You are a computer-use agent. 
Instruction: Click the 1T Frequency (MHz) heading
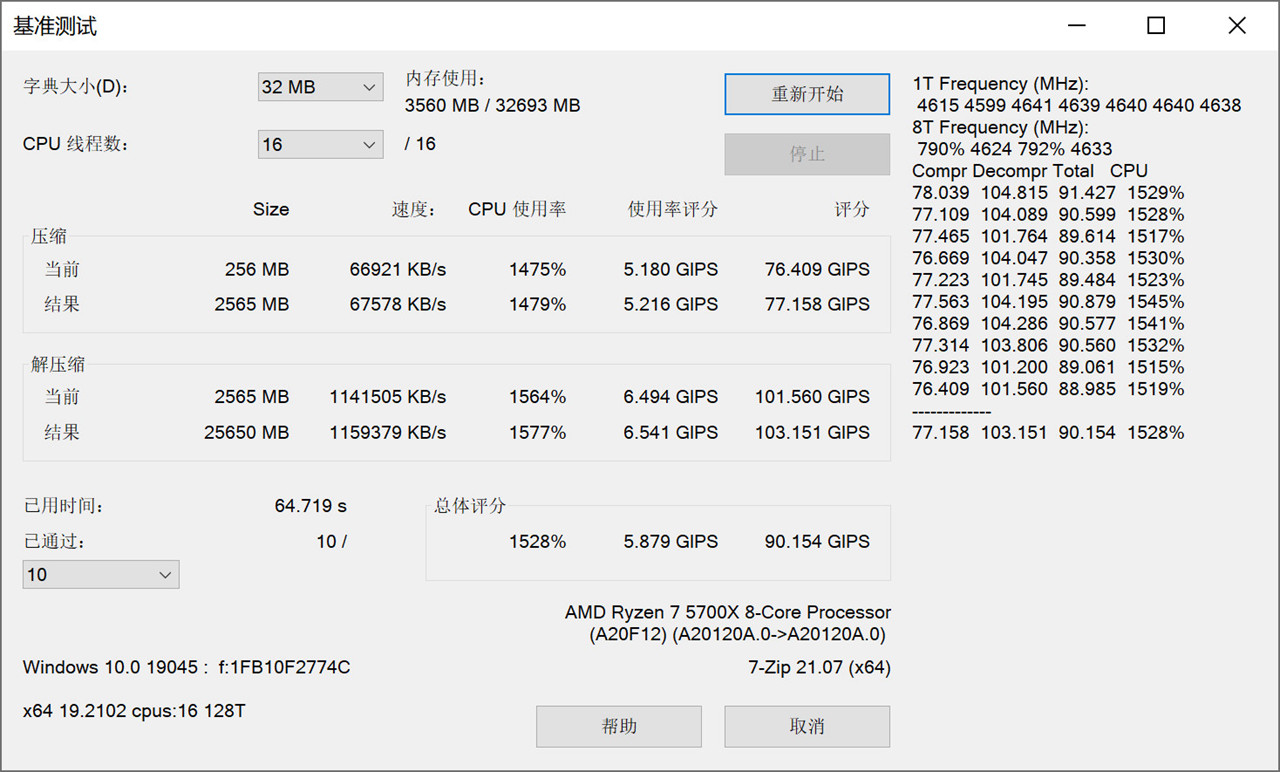coord(1000,84)
